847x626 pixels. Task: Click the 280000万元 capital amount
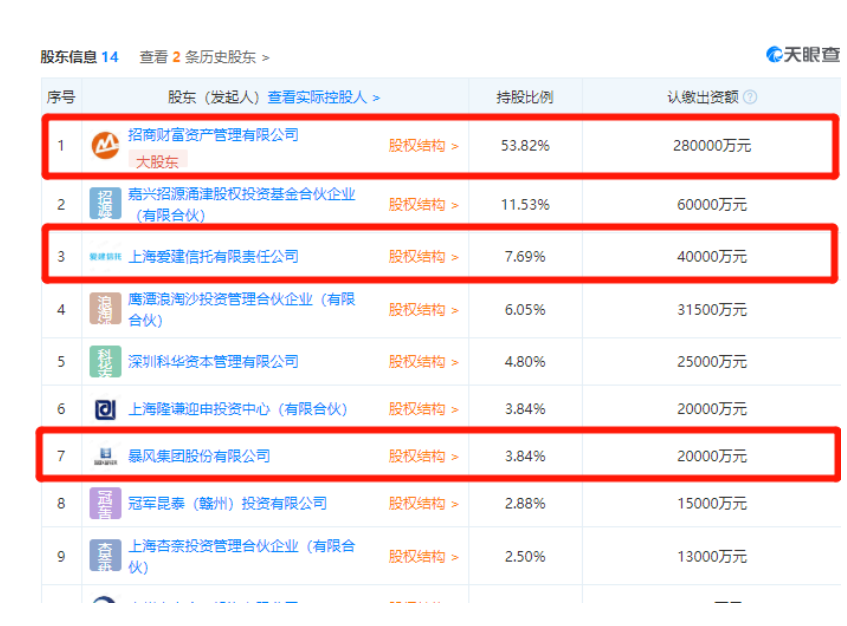(712, 146)
